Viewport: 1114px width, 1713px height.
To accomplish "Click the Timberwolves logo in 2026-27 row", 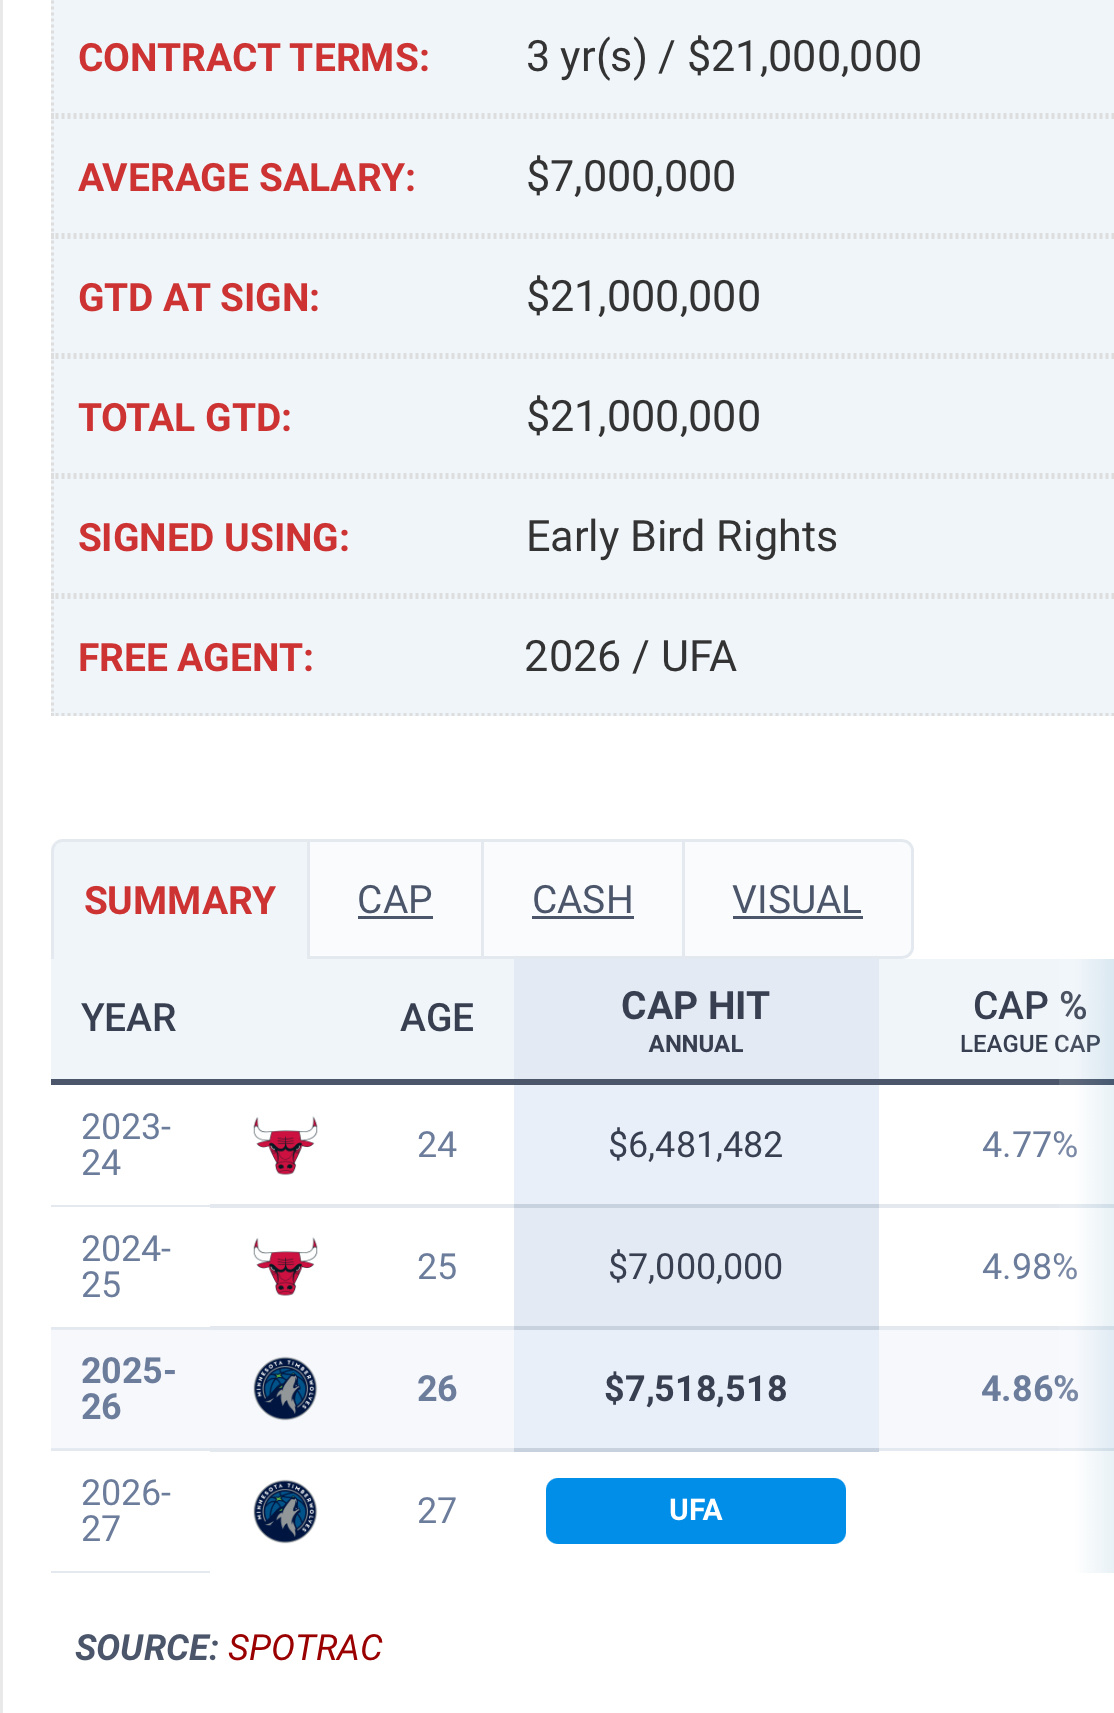I will (x=285, y=1511).
